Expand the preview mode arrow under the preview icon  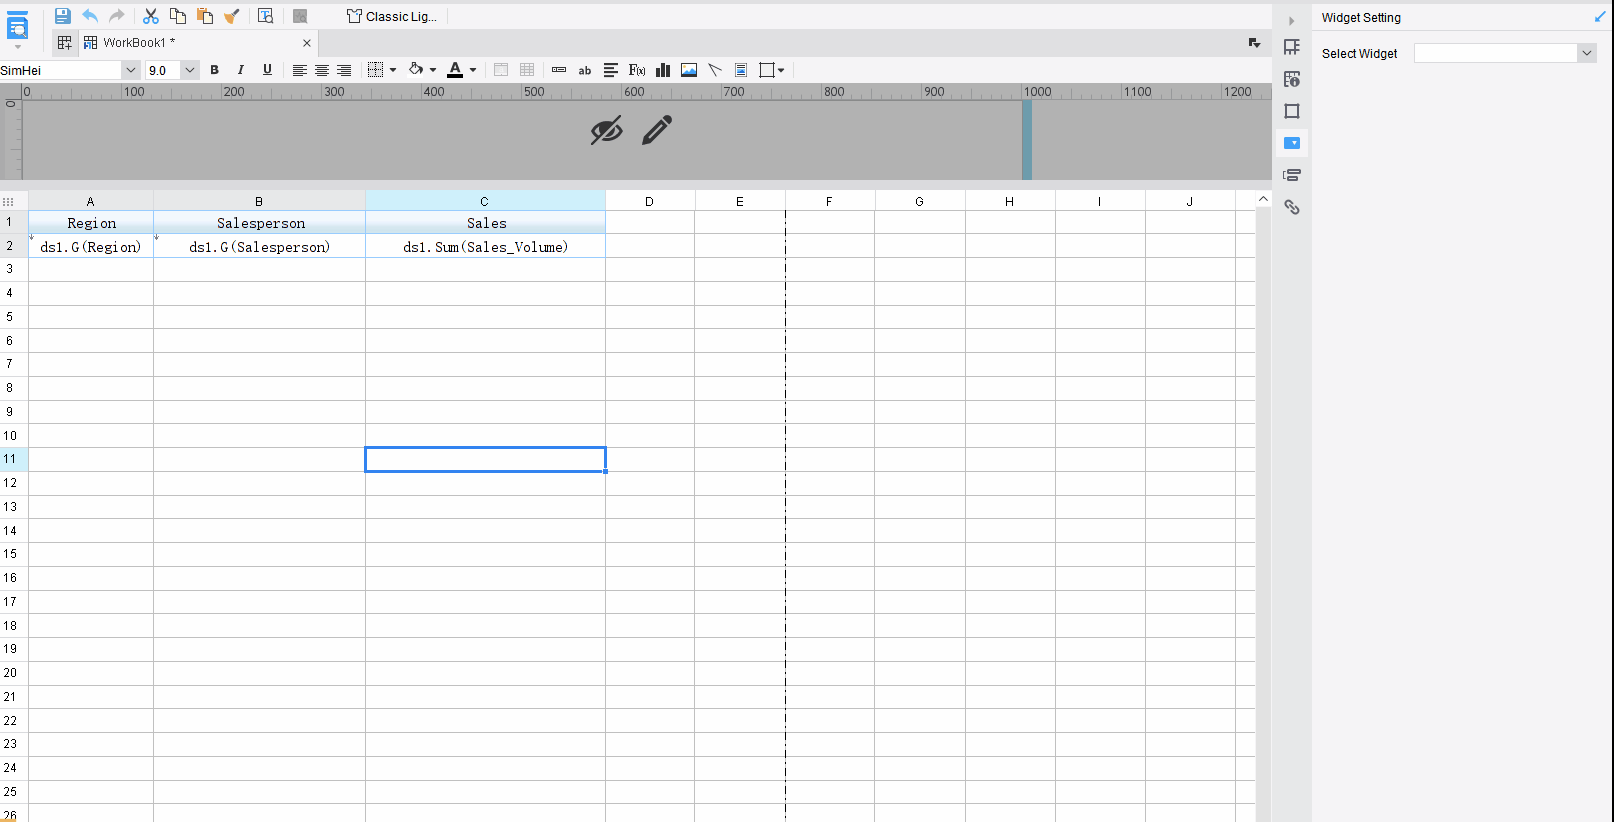[x=18, y=47]
